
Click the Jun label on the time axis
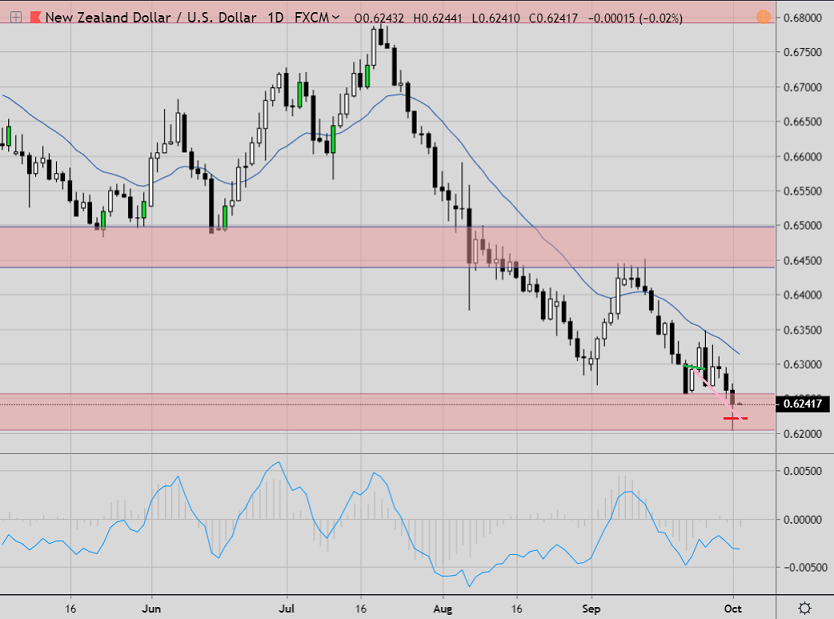coord(152,609)
